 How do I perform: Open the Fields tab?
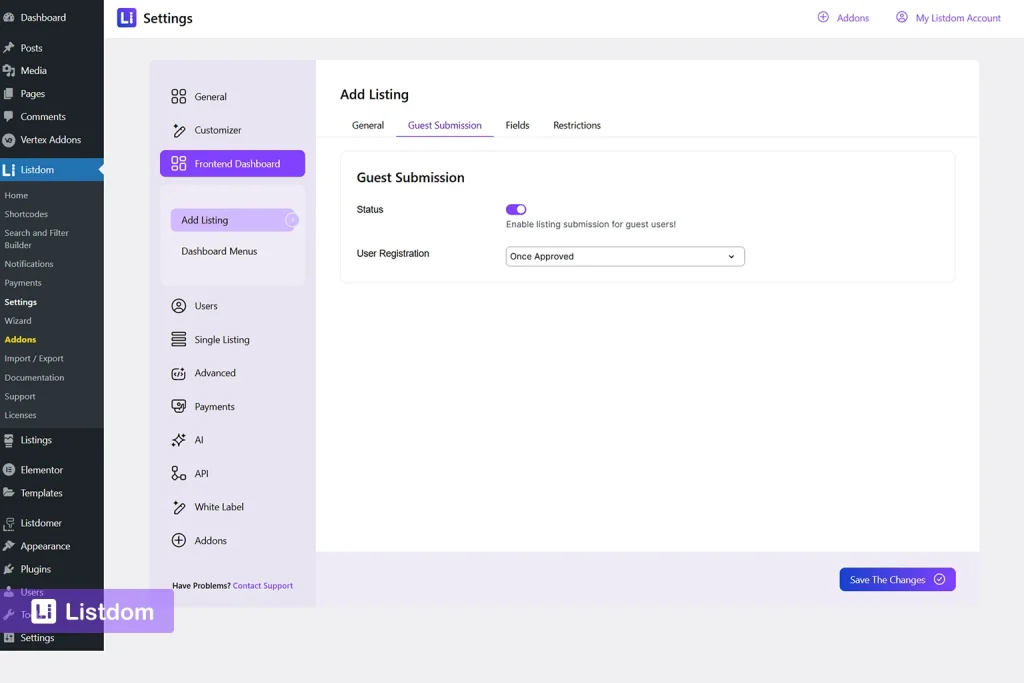point(517,125)
